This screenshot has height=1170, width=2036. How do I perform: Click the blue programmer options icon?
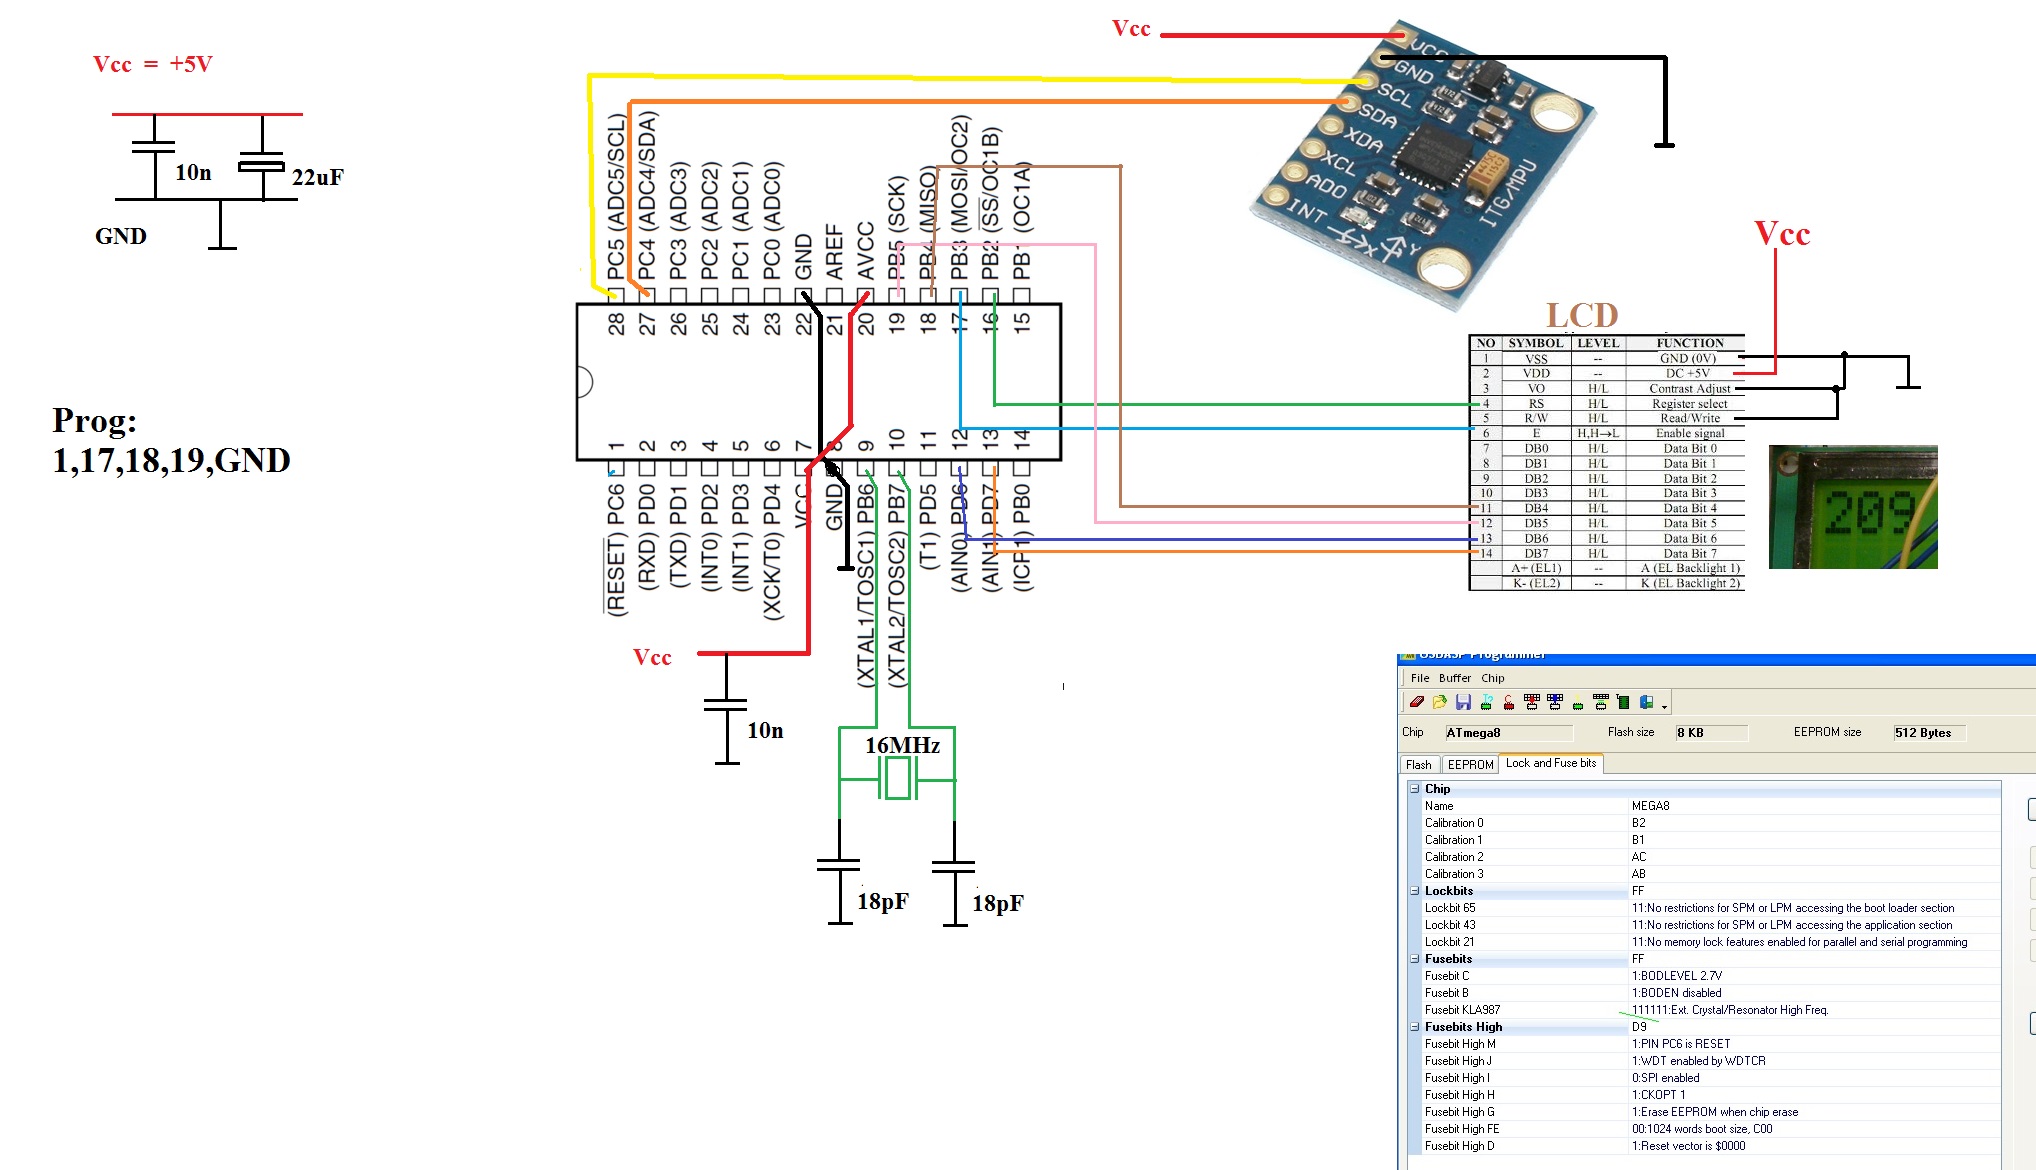[x=1646, y=703]
